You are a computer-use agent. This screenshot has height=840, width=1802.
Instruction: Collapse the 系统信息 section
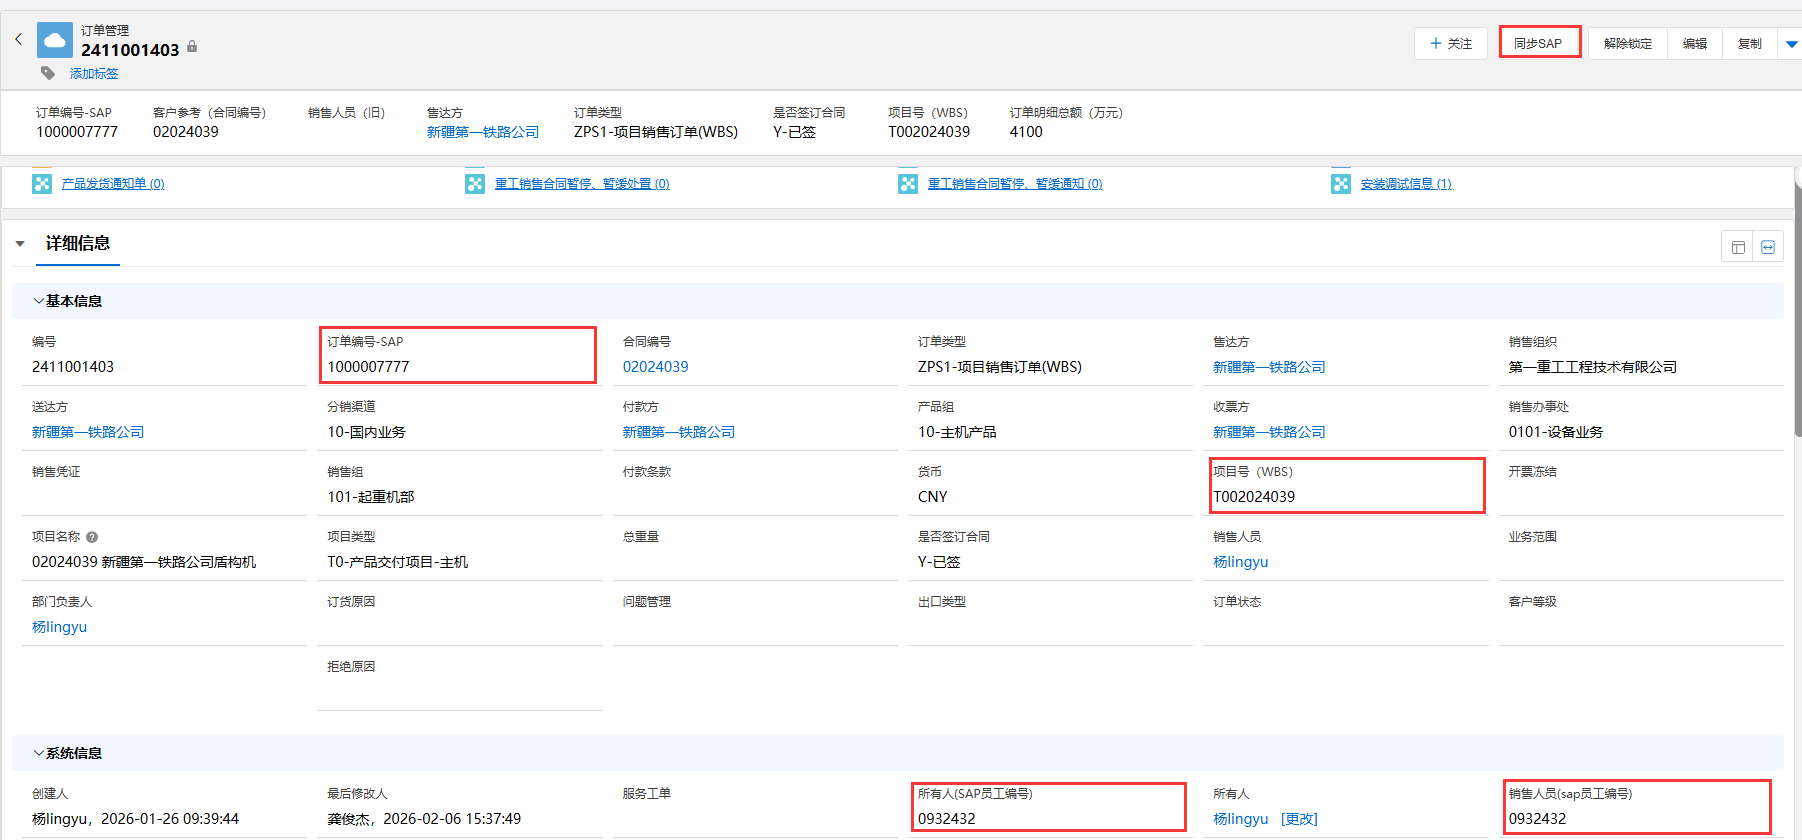39,753
